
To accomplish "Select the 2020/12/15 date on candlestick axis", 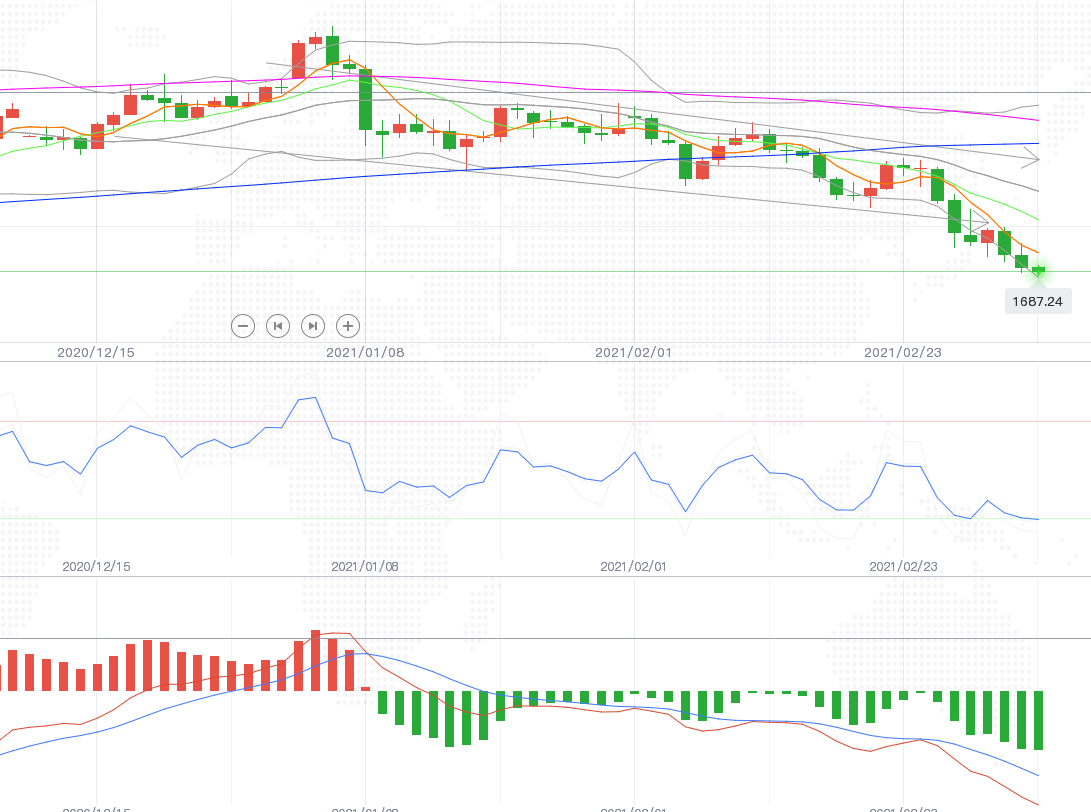I will tap(96, 352).
